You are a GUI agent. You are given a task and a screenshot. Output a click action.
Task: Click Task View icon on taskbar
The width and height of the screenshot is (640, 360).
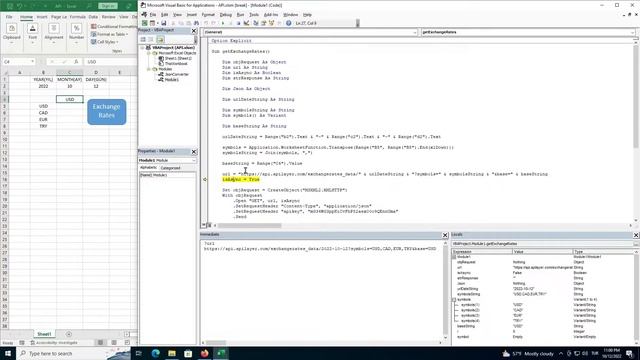139,353
